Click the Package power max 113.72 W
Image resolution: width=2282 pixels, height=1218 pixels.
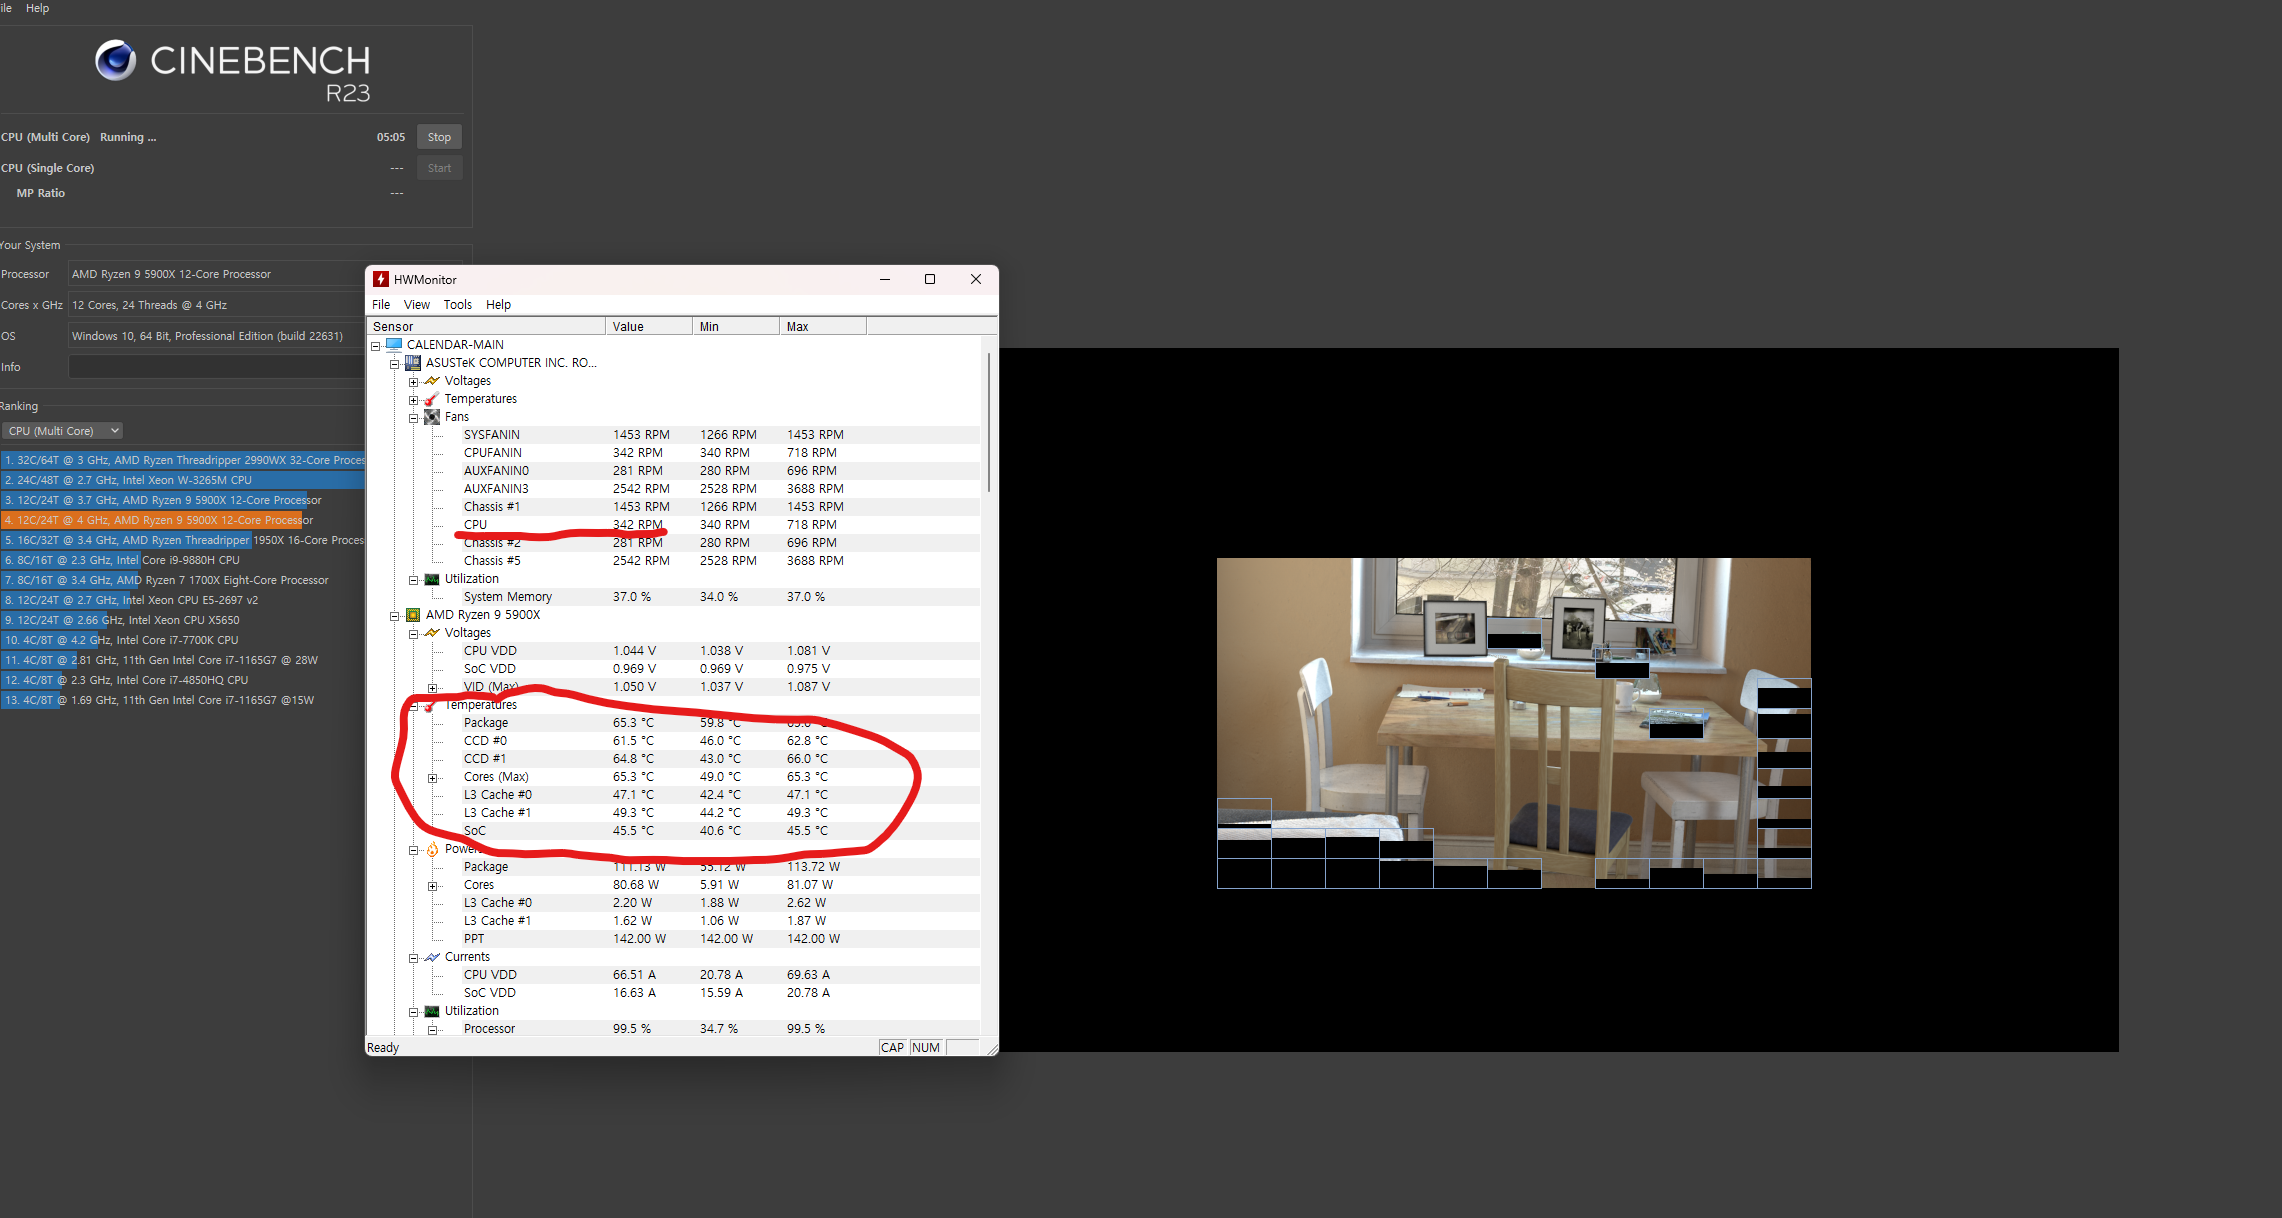(813, 867)
